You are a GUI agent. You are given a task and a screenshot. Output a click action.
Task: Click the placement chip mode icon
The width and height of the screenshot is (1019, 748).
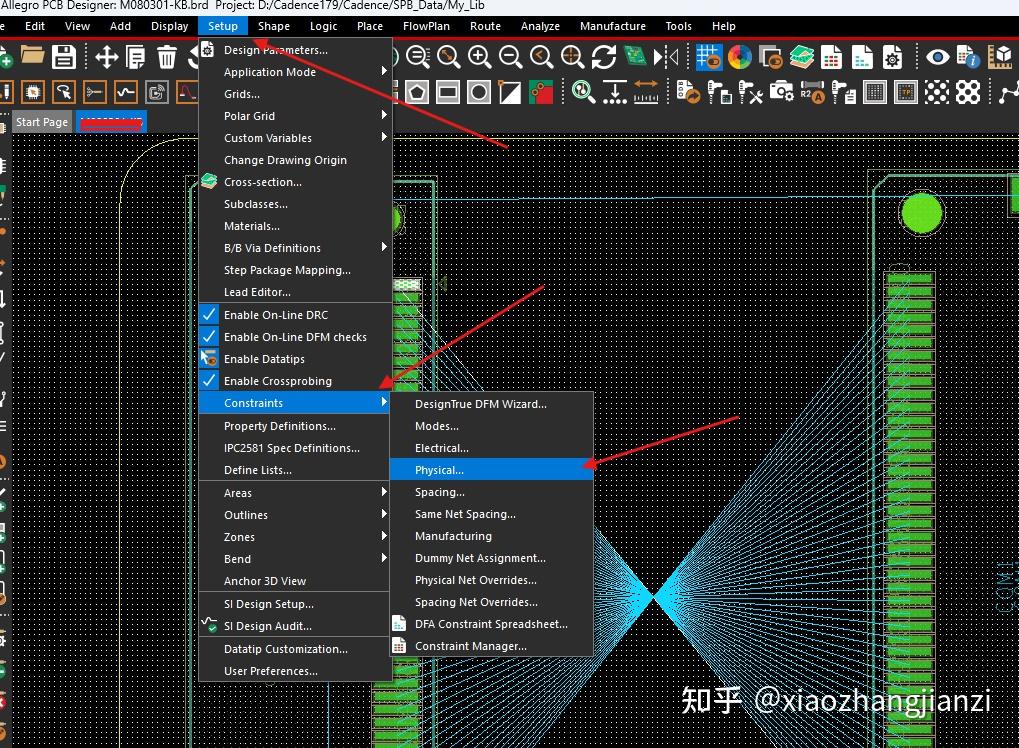[32, 92]
